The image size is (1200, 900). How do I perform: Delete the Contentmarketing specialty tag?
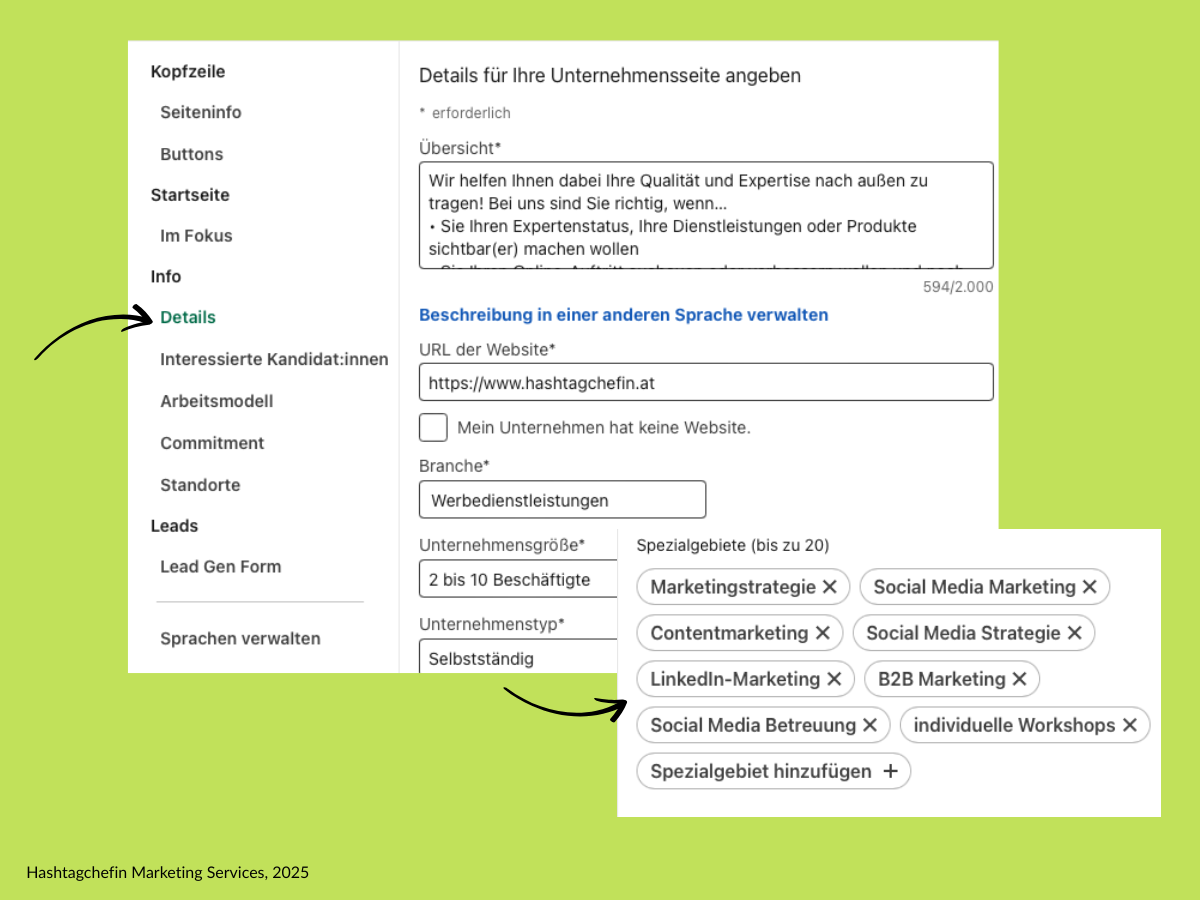point(822,633)
